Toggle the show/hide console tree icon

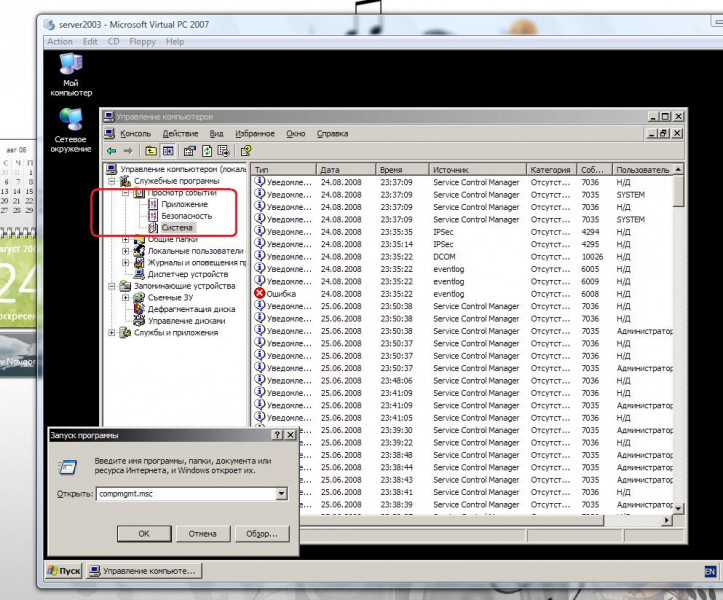[x=168, y=151]
